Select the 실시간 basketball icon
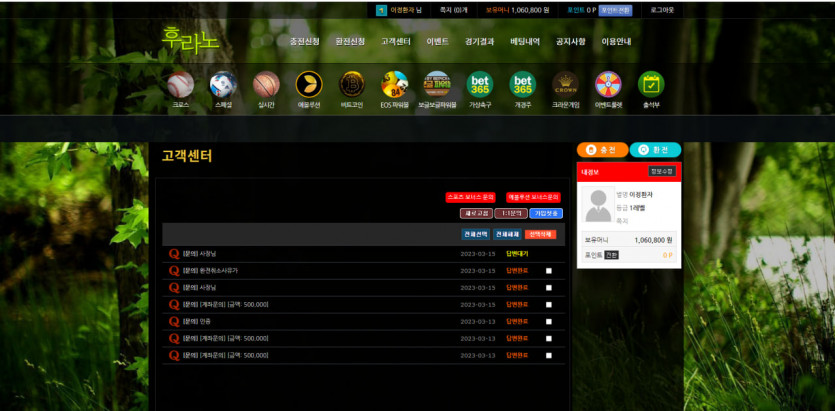This screenshot has width=835, height=411. click(266, 84)
